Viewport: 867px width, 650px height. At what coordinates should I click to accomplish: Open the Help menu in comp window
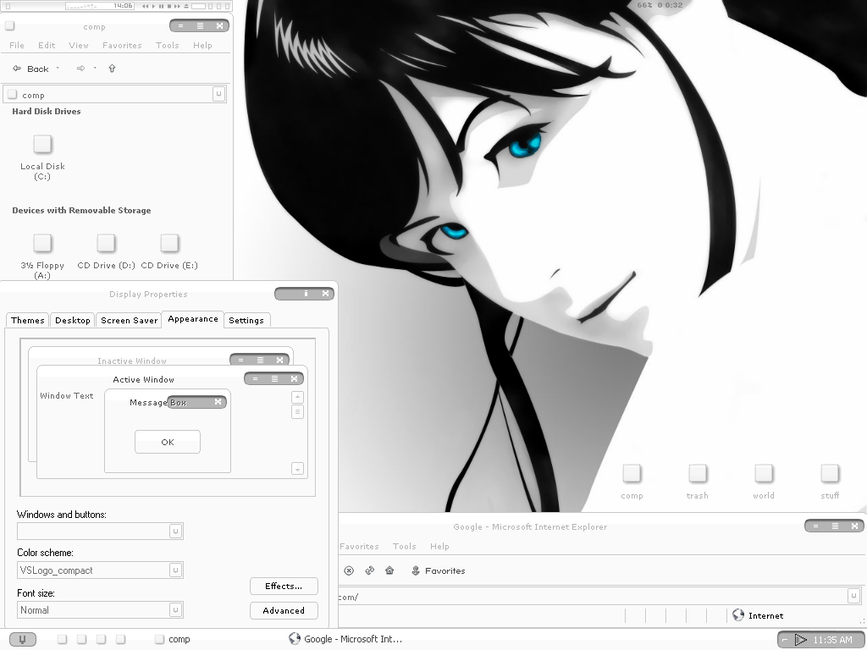pyautogui.click(x=202, y=45)
